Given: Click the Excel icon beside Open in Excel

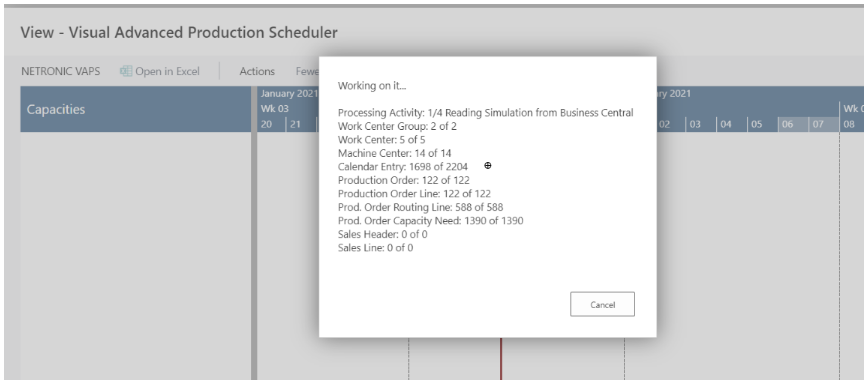Looking at the screenshot, I should pyautogui.click(x=126, y=71).
